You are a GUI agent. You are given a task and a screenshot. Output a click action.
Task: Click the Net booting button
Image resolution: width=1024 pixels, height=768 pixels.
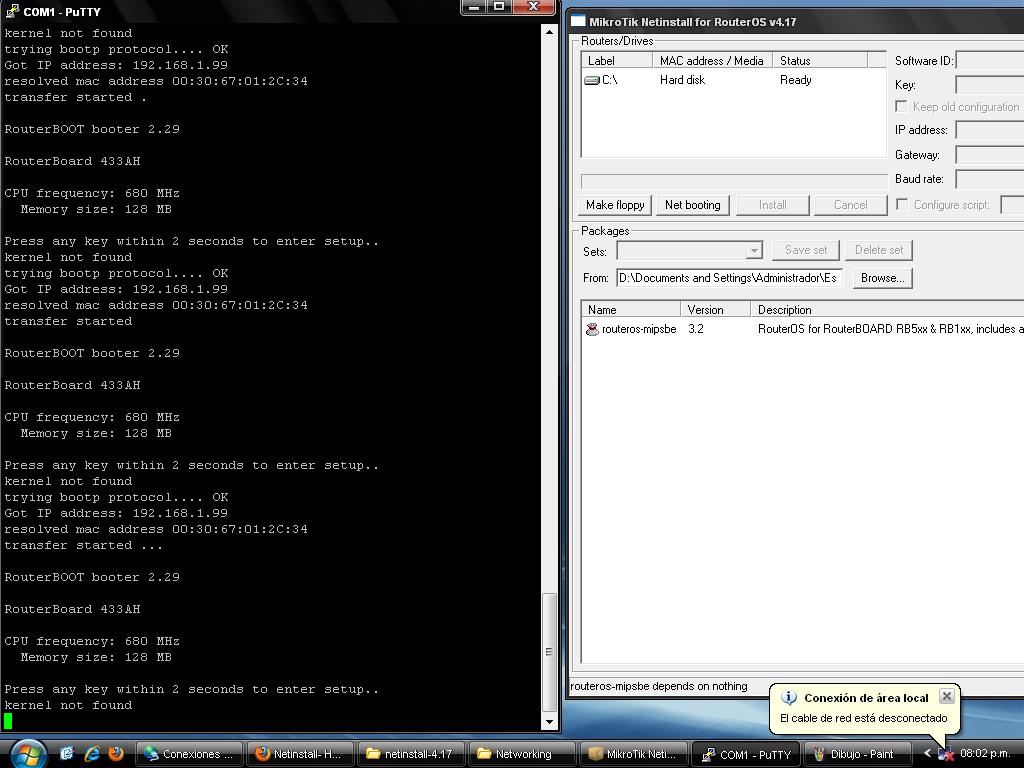click(x=692, y=205)
